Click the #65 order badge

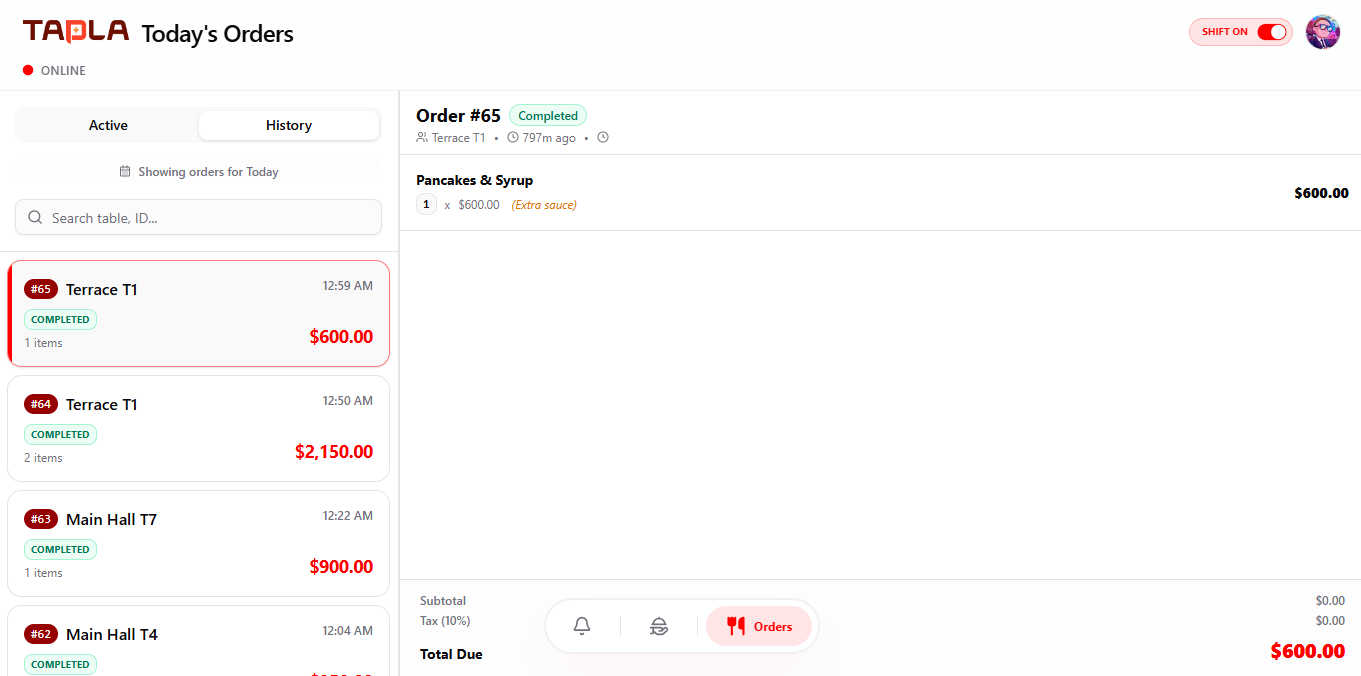[x=41, y=289]
